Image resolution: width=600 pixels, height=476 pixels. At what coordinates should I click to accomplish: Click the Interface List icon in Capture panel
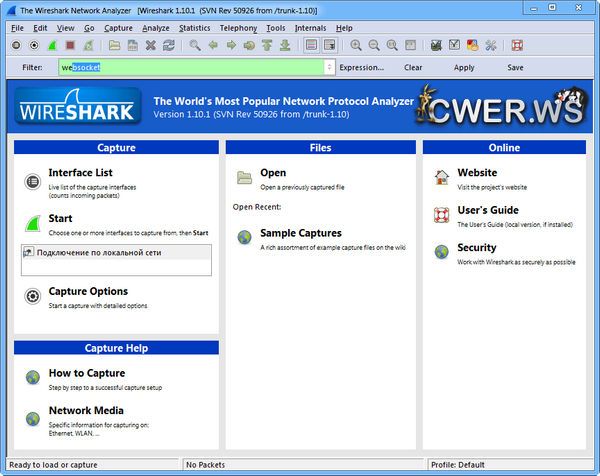[31, 180]
